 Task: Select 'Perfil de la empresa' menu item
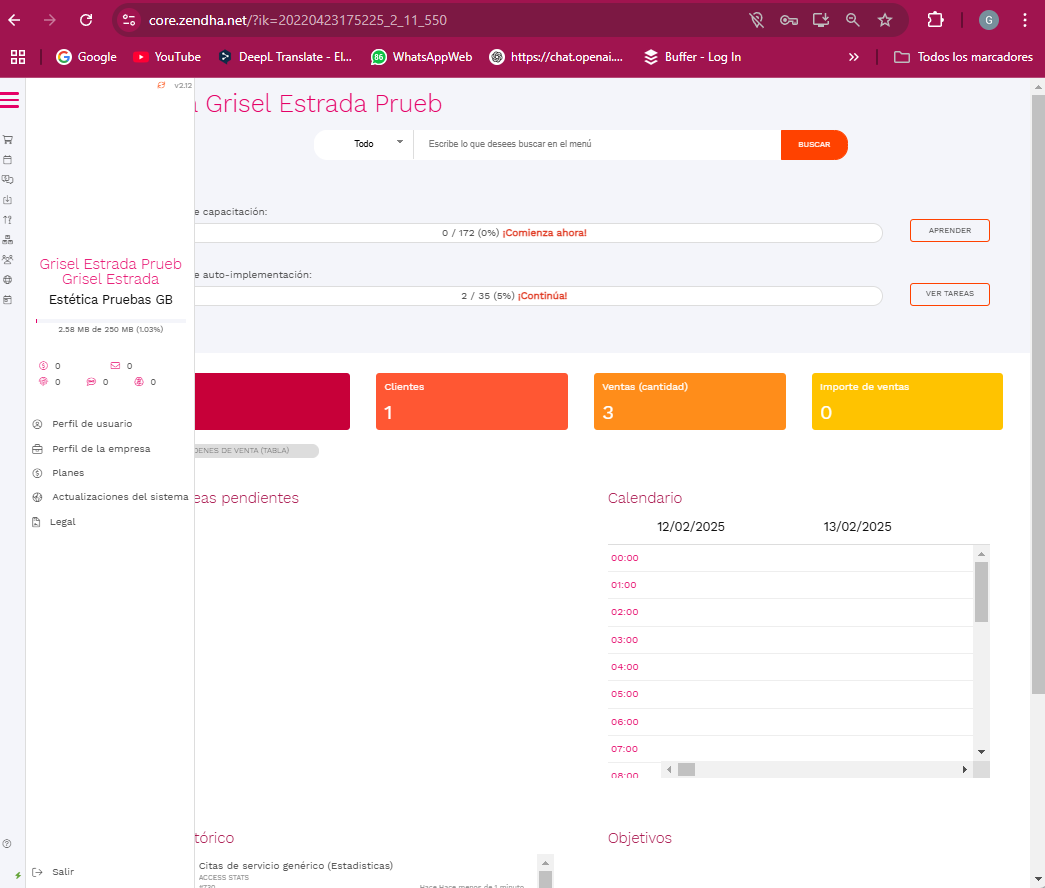tap(101, 449)
